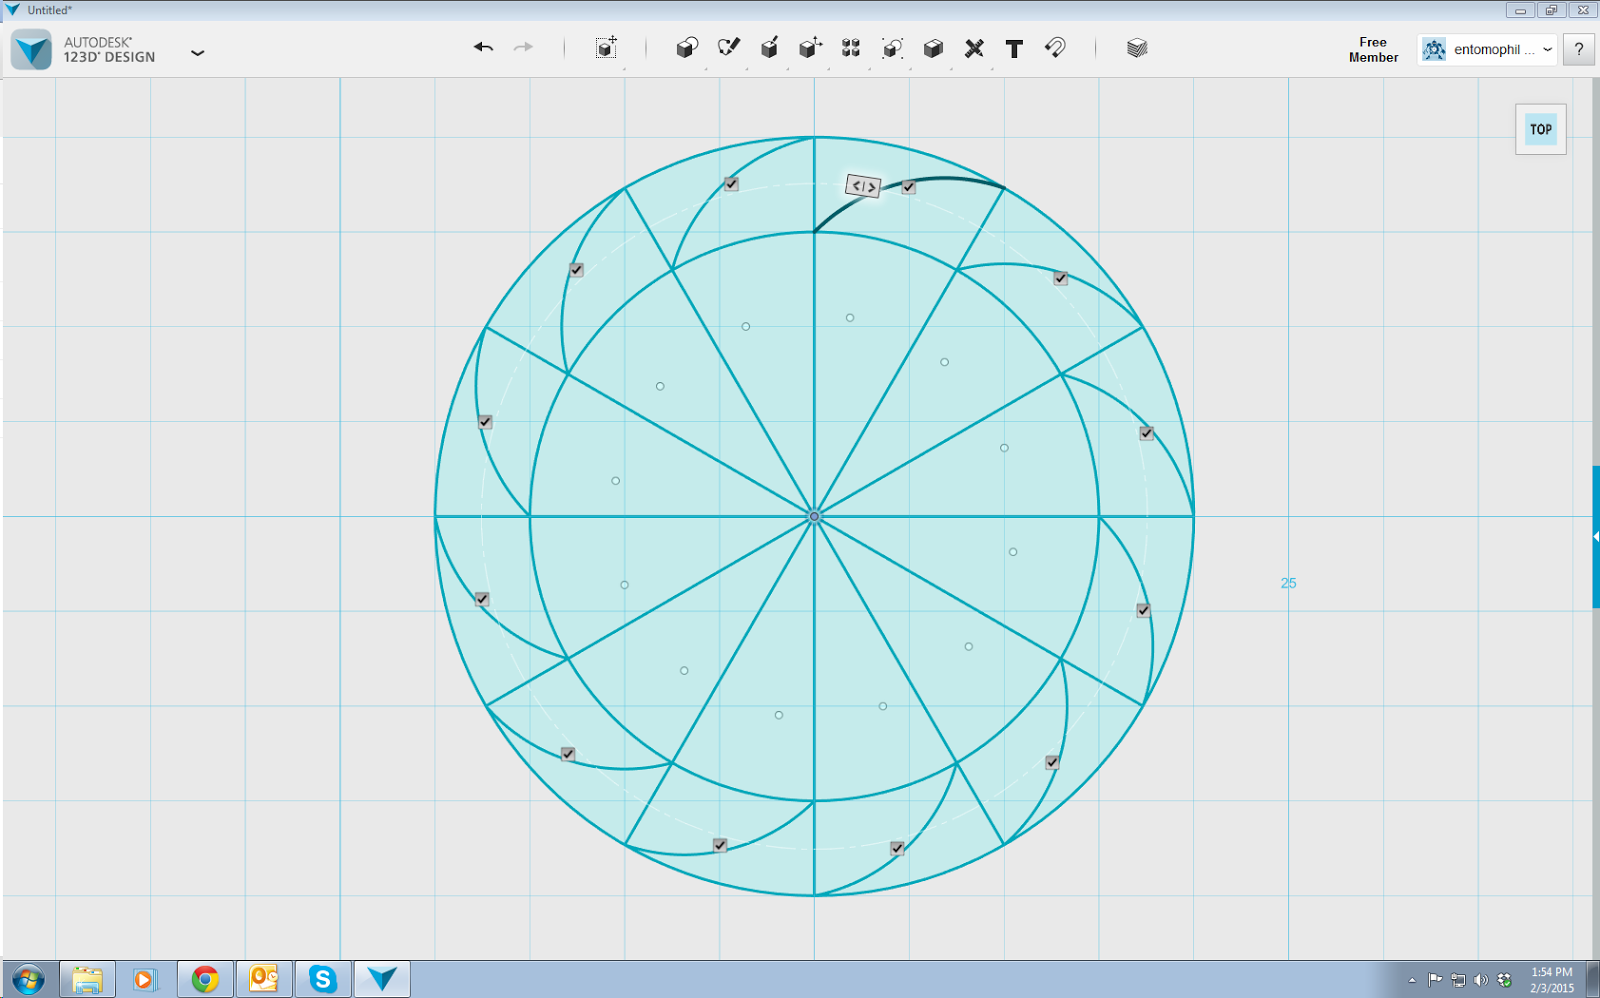Open the Transform tool
This screenshot has height=998, width=1600.
(606, 48)
